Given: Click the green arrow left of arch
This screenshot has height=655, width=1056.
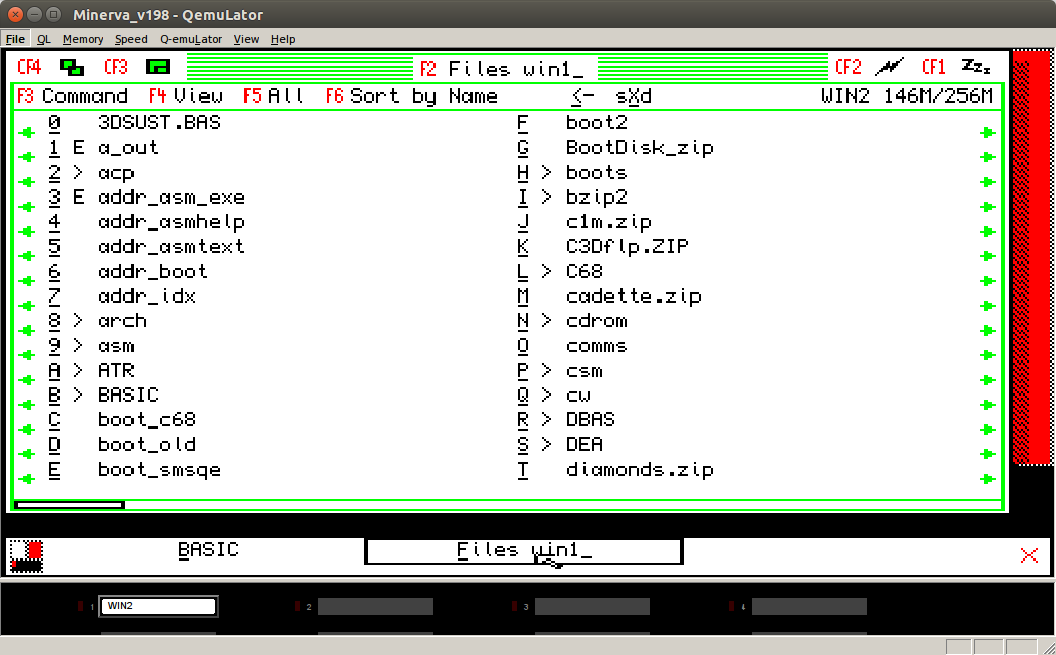Looking at the screenshot, I should point(27,330).
